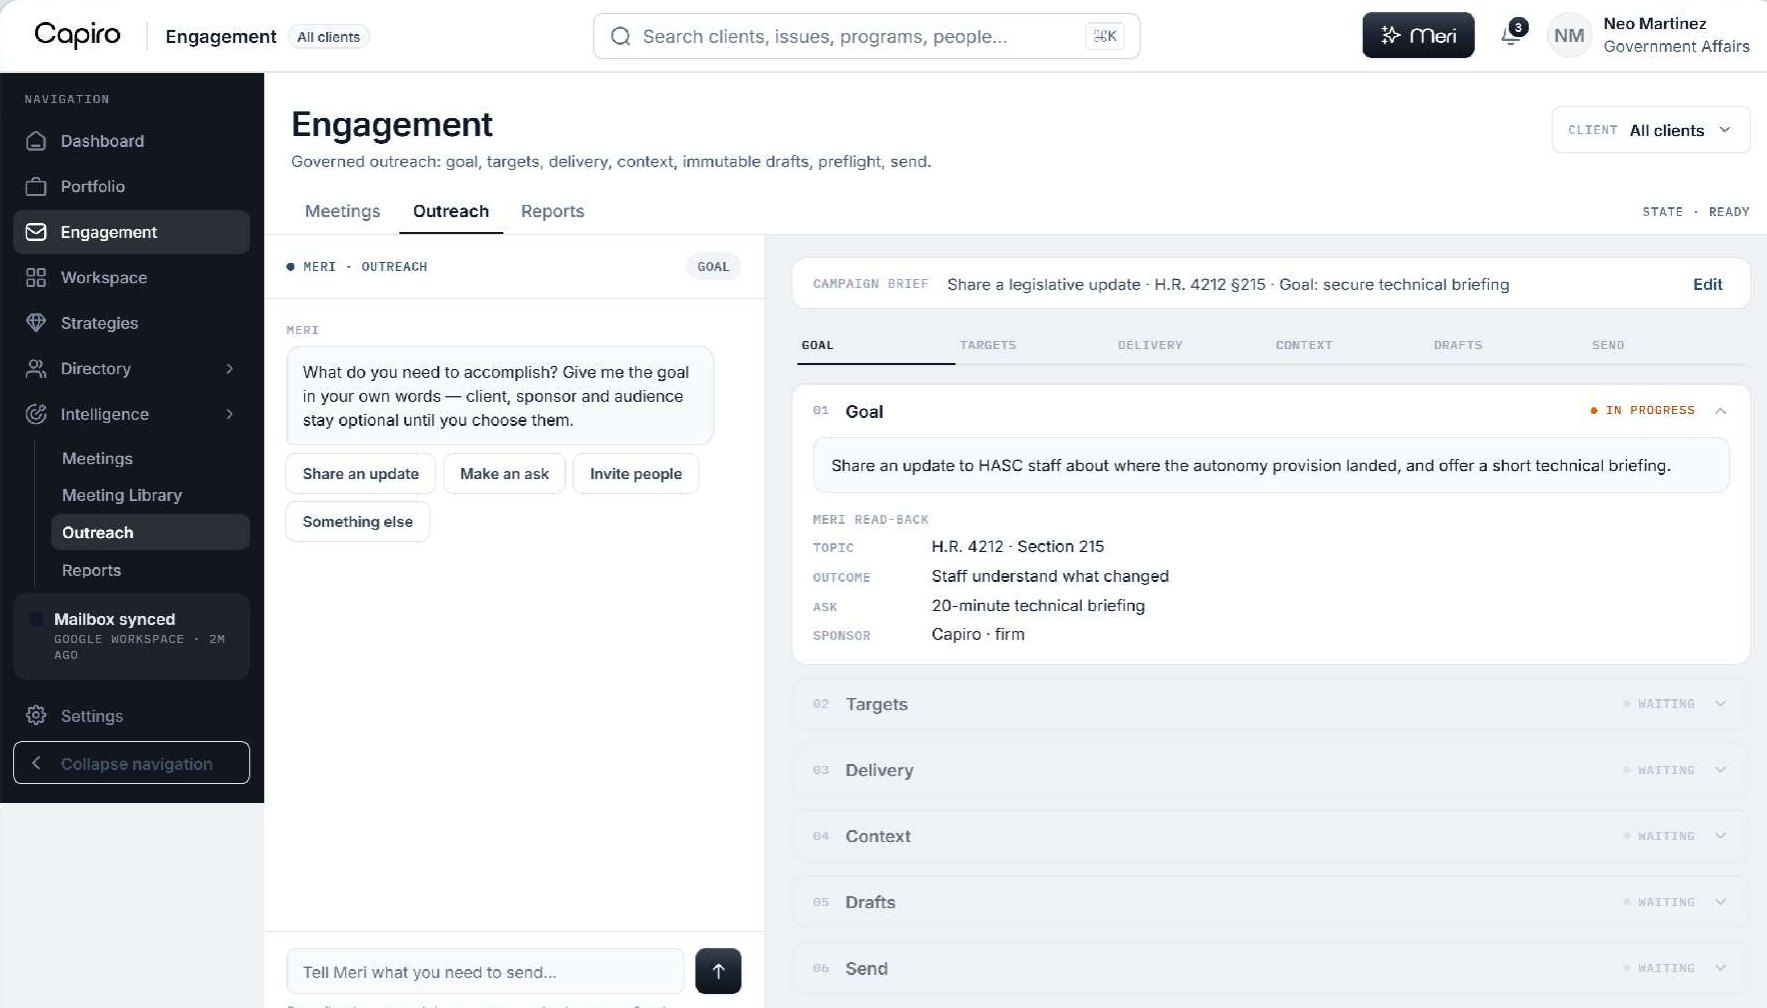Click the Workspace grid icon

(x=36, y=278)
